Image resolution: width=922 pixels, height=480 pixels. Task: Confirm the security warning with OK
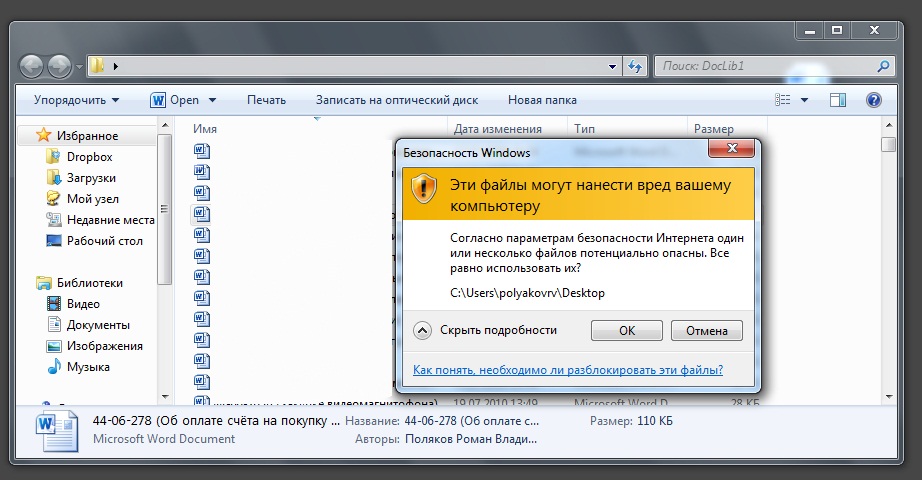[627, 331]
